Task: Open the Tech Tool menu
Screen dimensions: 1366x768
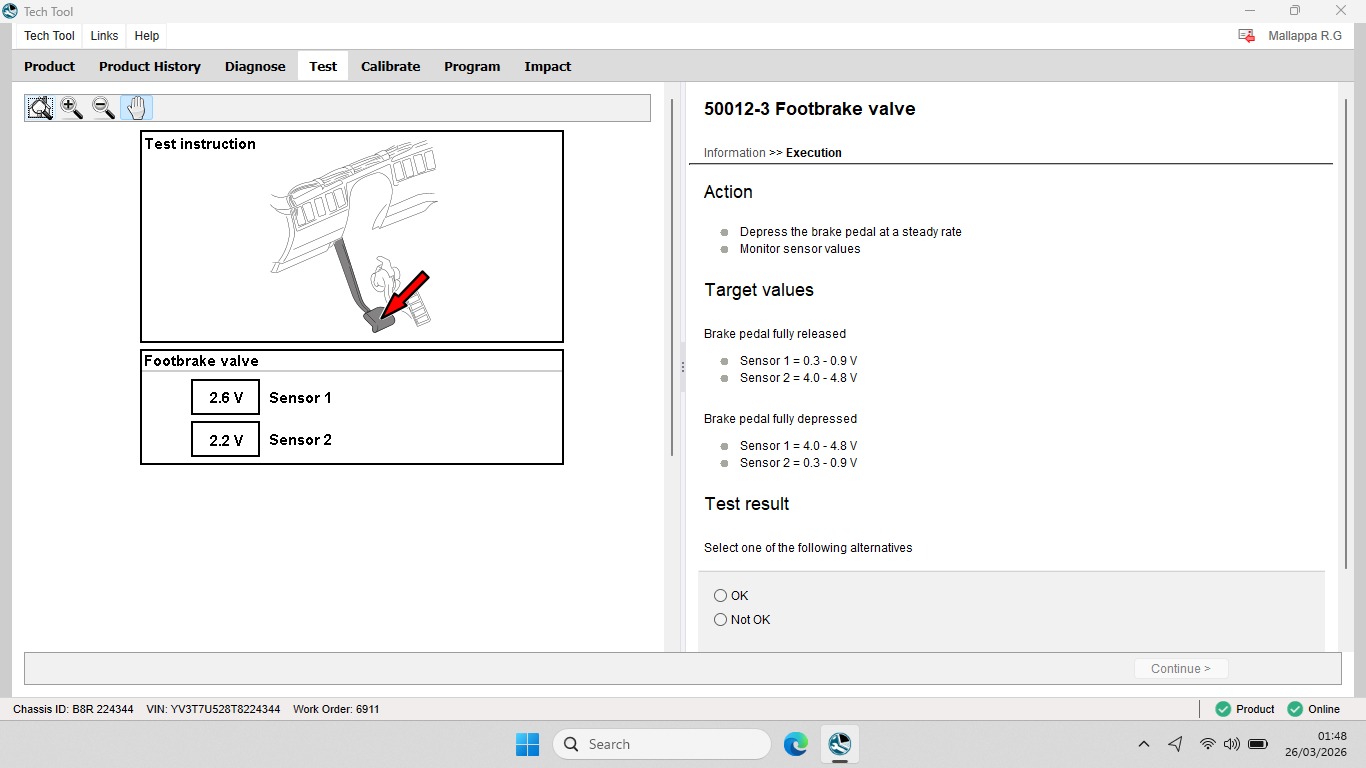Action: (49, 36)
